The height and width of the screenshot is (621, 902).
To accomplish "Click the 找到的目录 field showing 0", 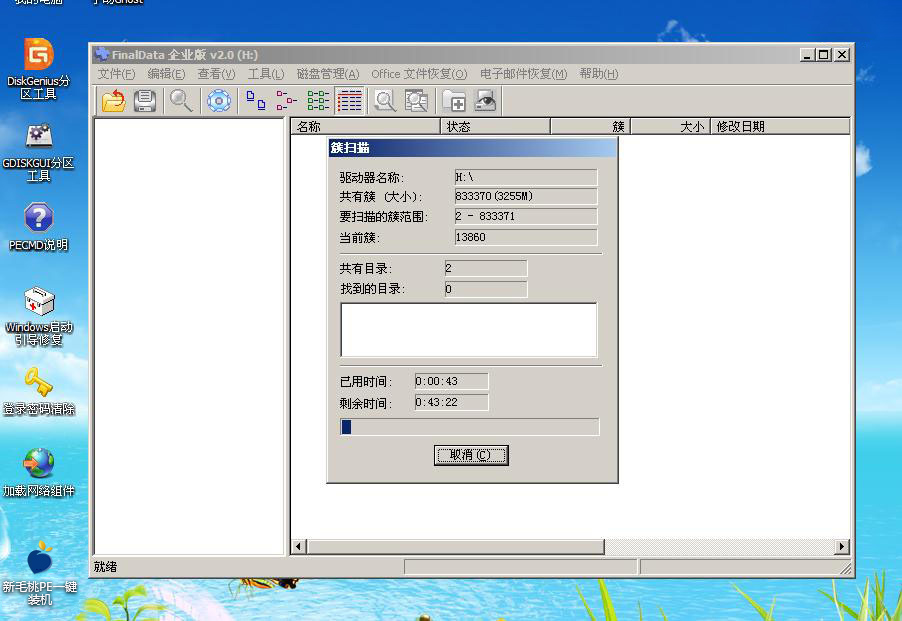I will (486, 289).
